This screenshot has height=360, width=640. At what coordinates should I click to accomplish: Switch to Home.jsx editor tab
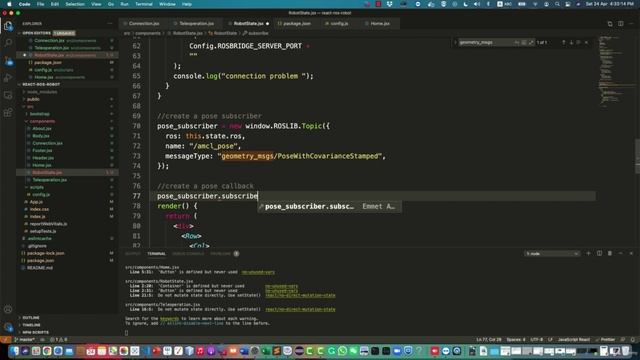tap(380, 24)
